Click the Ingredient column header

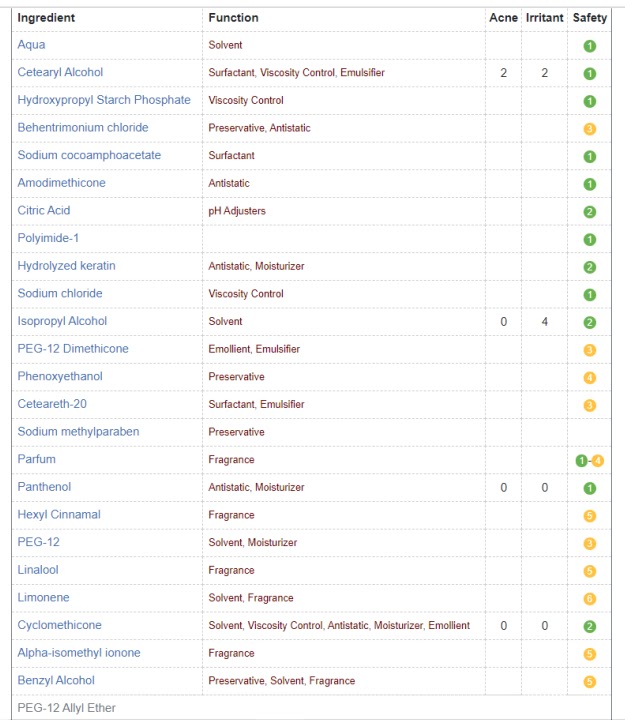tap(46, 18)
